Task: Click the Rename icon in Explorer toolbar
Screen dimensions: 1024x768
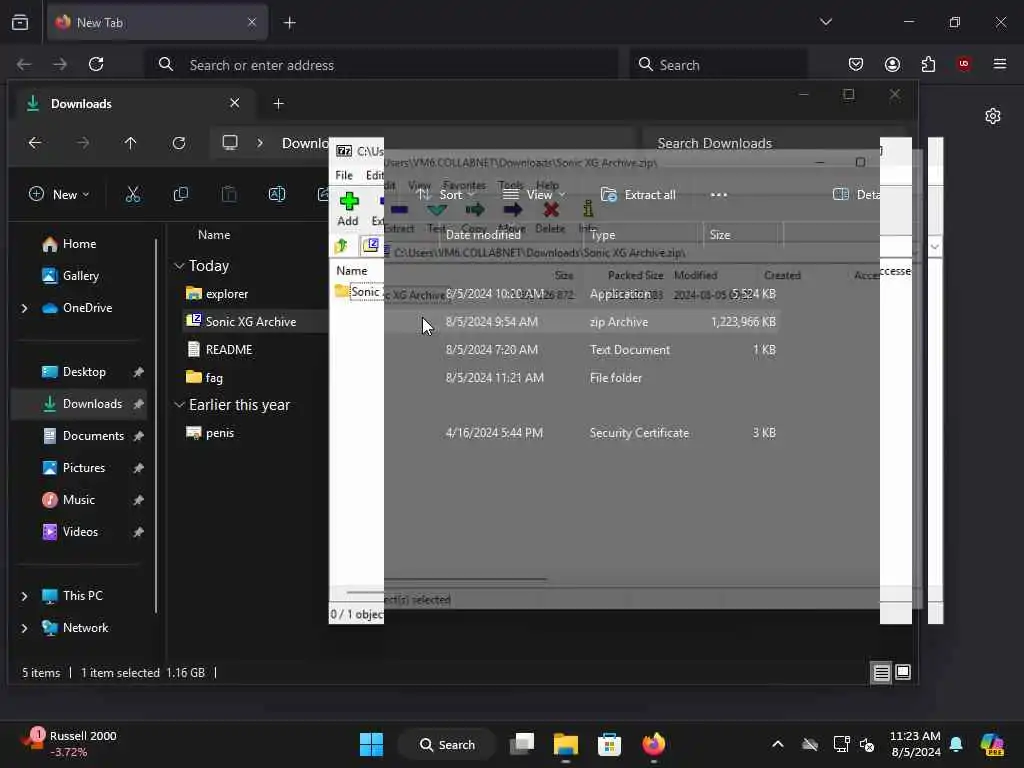Action: [x=277, y=195]
